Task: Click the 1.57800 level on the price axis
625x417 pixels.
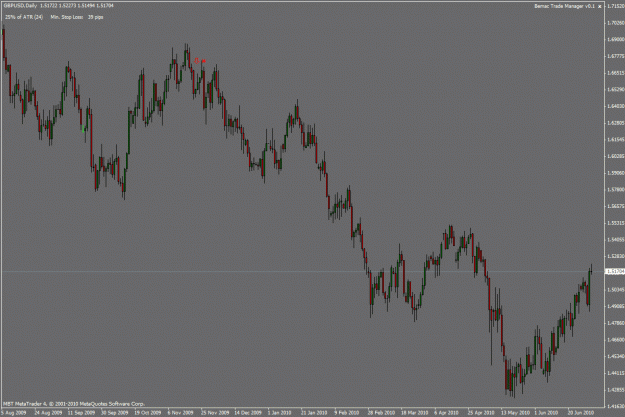Action: coord(616,190)
